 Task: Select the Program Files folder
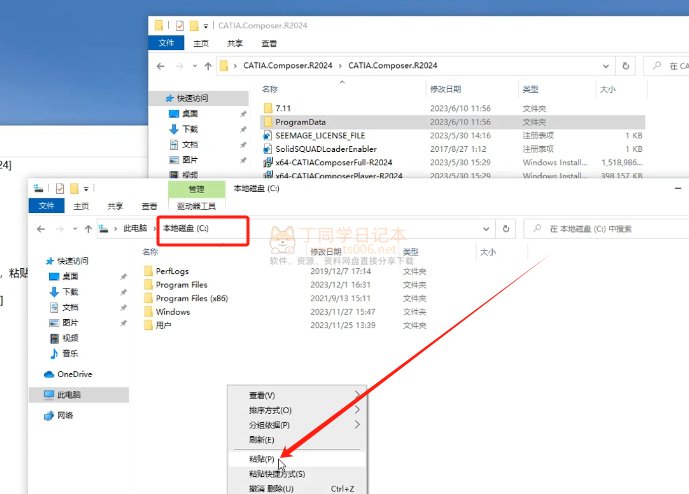click(x=181, y=285)
